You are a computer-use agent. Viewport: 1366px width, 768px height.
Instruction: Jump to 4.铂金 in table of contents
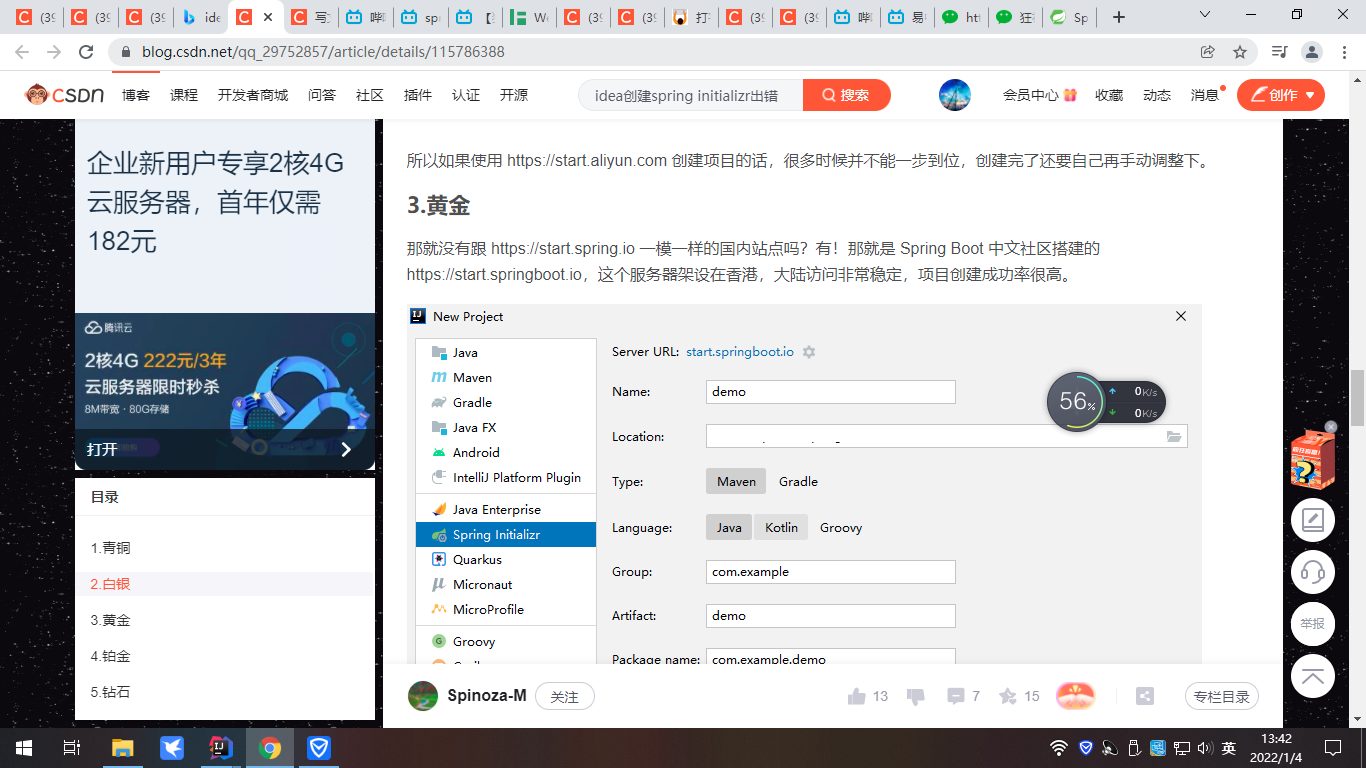coord(111,656)
